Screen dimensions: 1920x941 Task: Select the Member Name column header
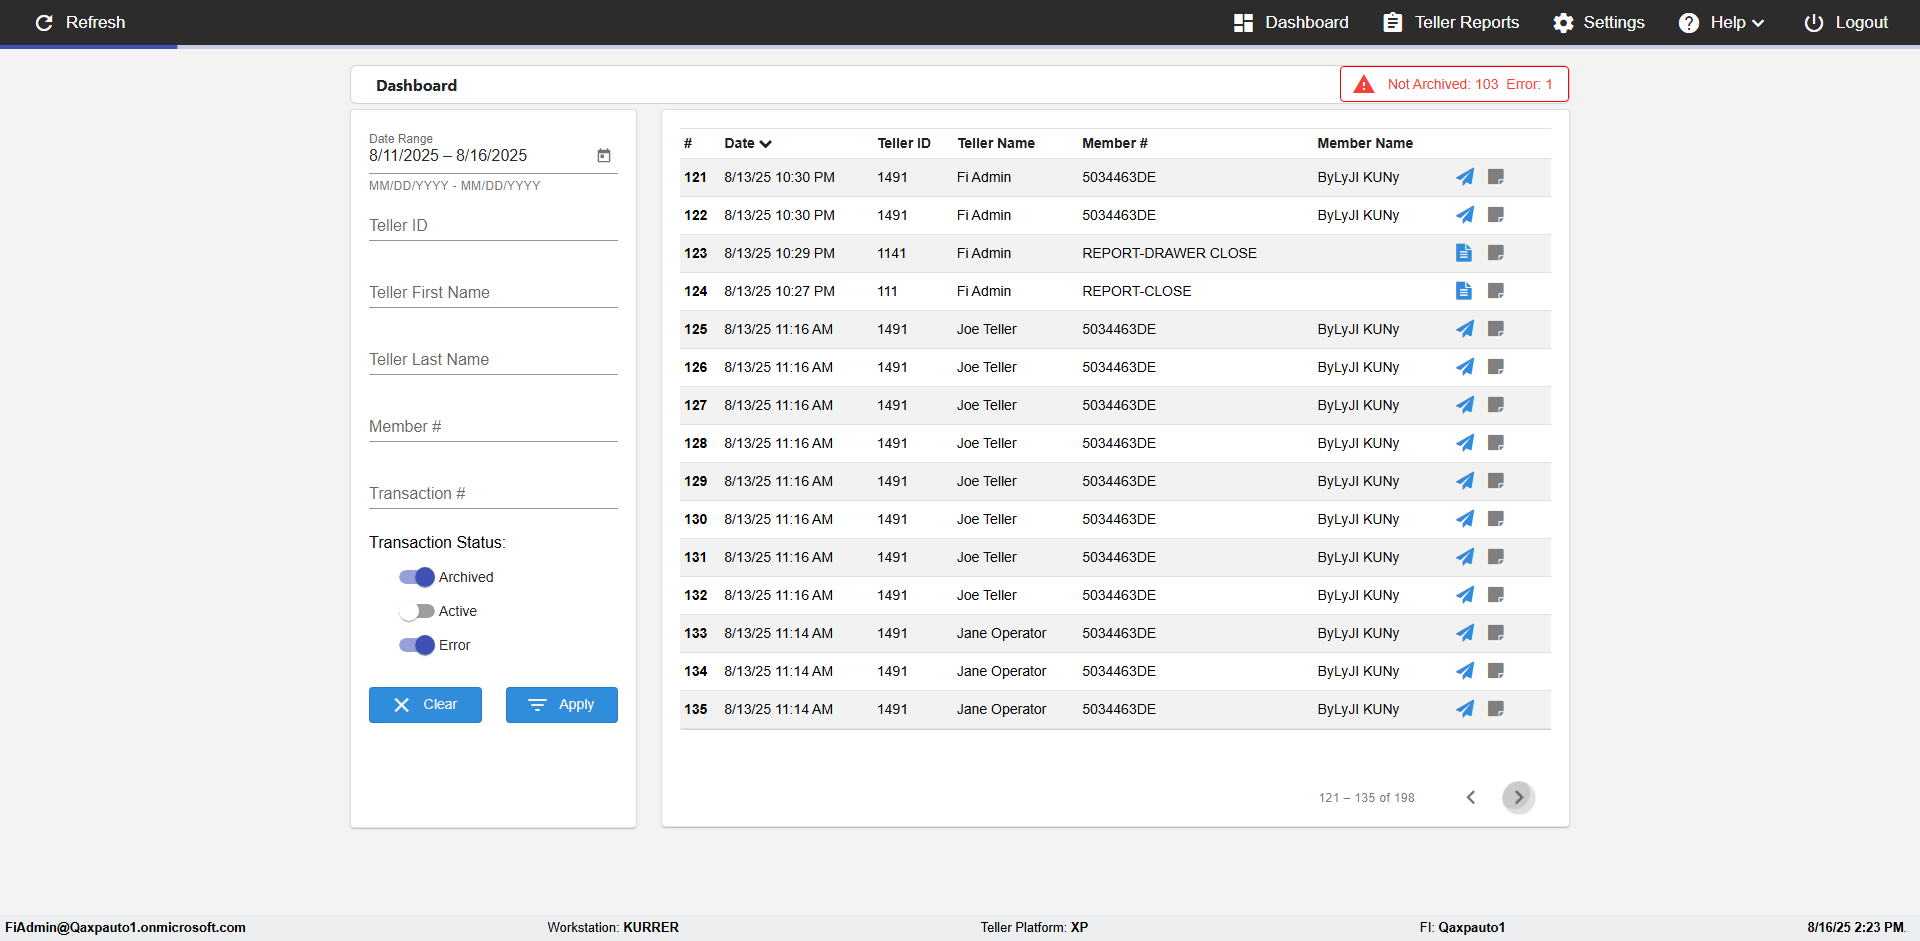[x=1365, y=143]
